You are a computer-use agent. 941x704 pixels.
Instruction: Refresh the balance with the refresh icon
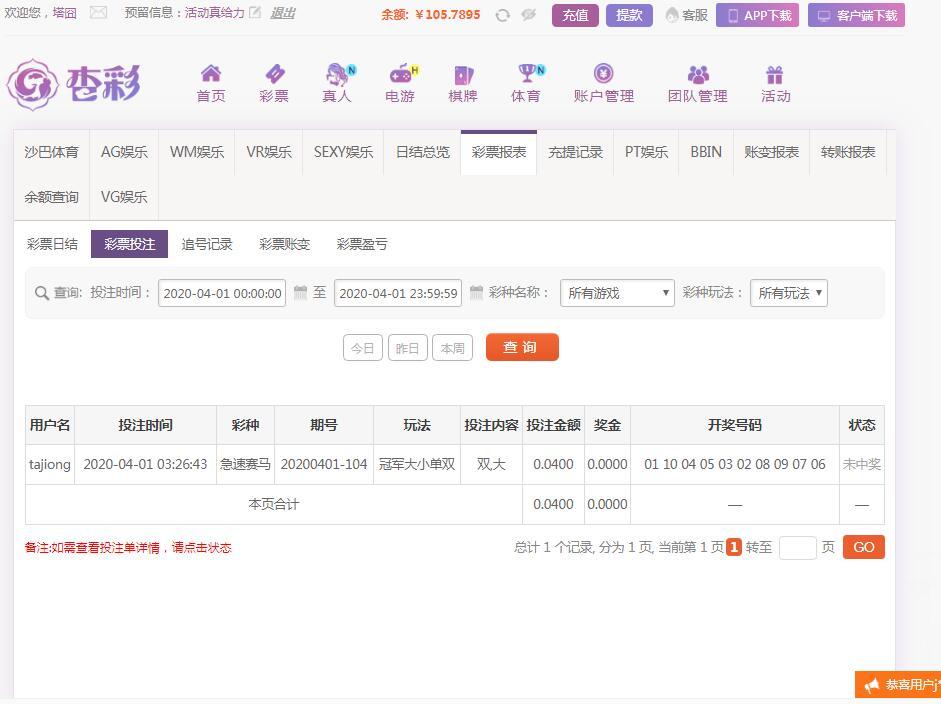pos(503,15)
